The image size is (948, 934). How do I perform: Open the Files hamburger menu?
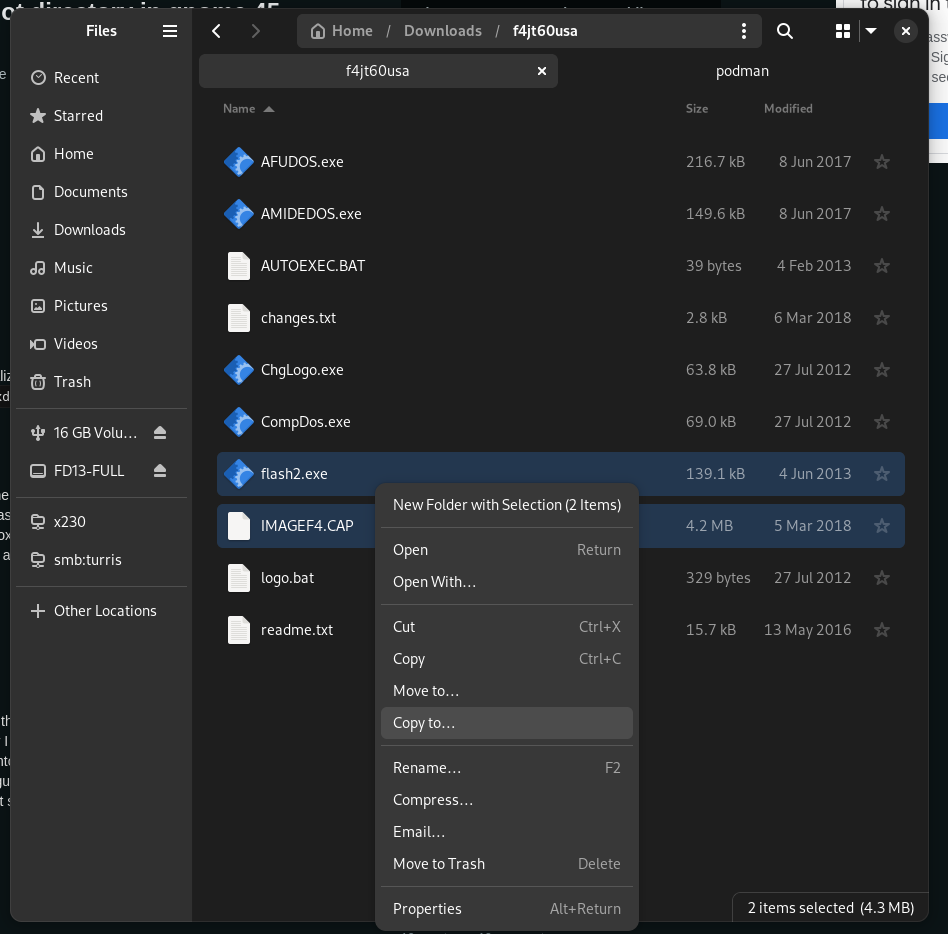tap(170, 31)
